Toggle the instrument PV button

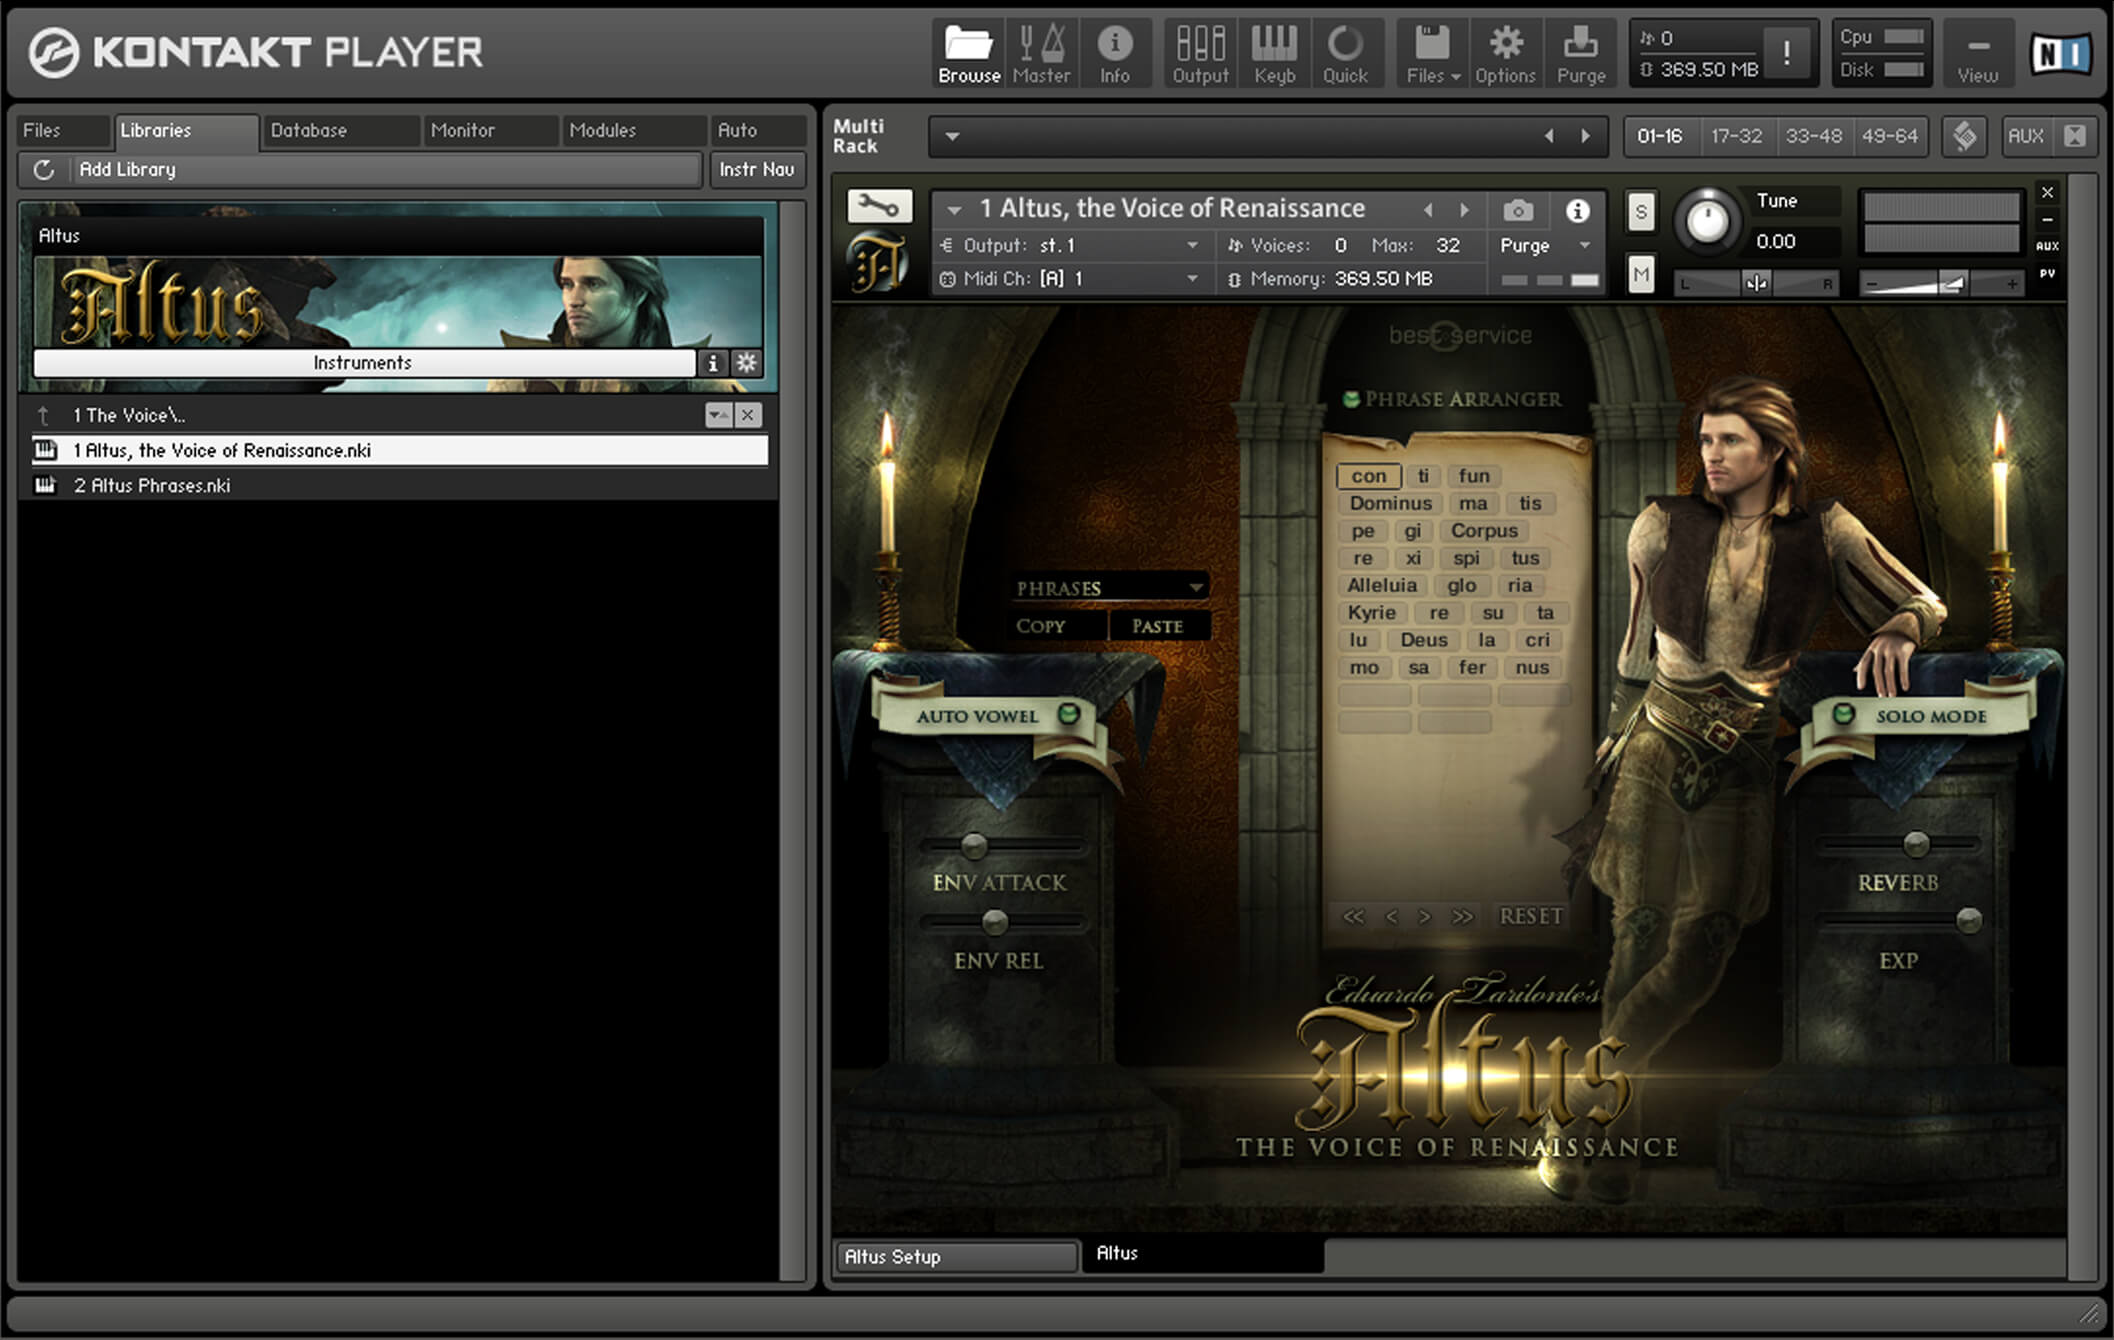2046,274
